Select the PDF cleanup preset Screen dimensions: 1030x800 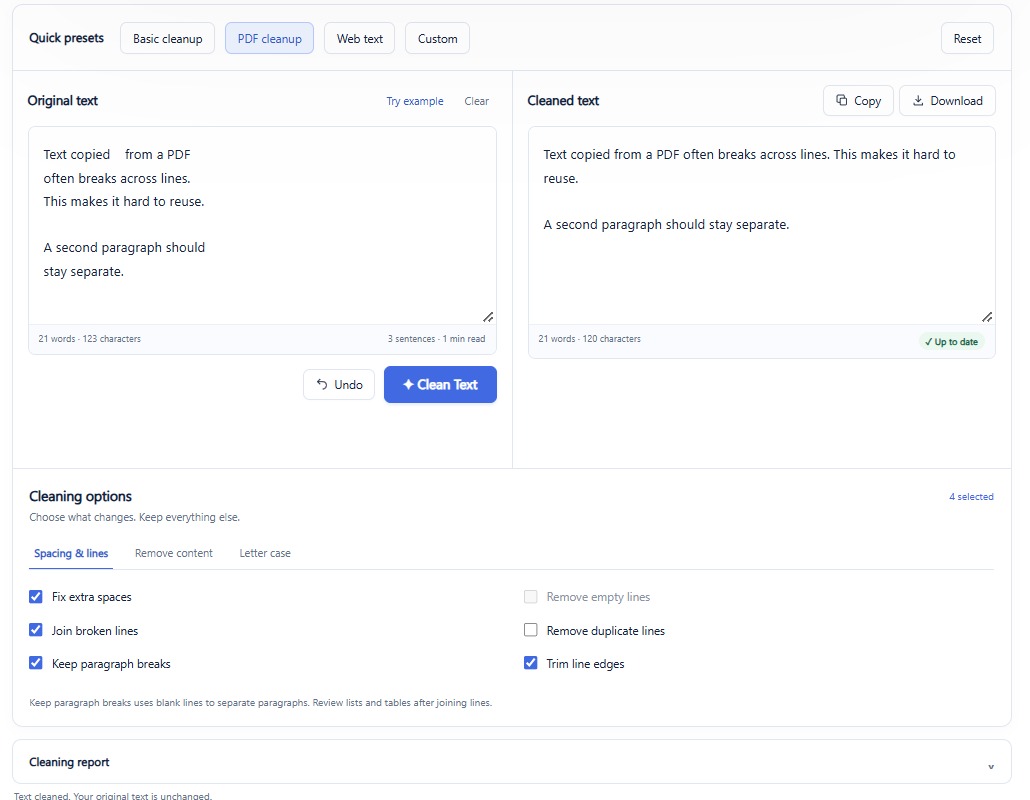pyautogui.click(x=269, y=39)
